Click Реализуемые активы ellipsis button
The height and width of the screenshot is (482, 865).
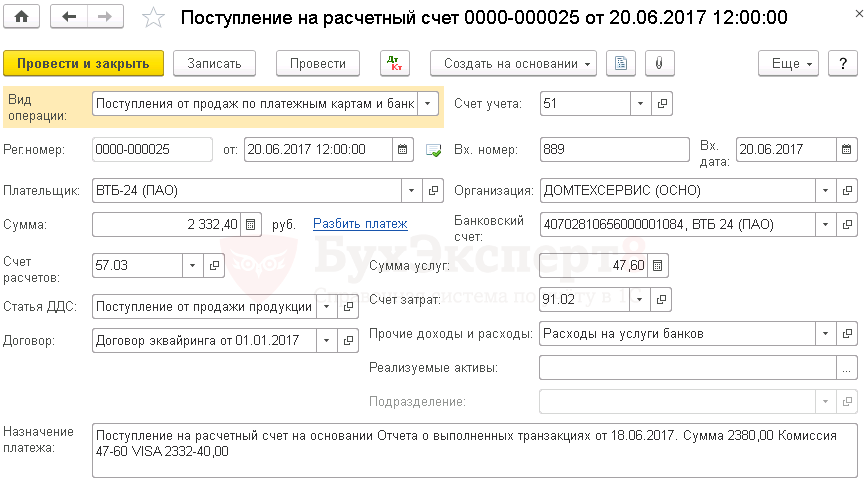[847, 368]
